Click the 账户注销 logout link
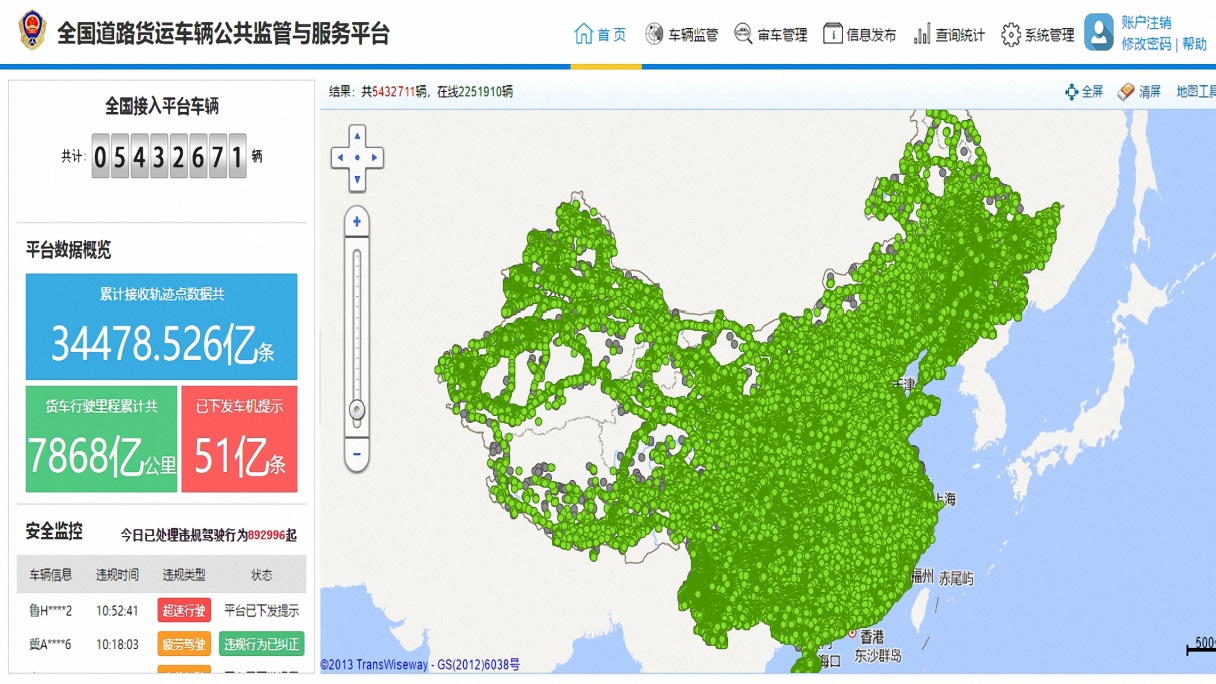The height and width of the screenshot is (684, 1216). (1146, 22)
